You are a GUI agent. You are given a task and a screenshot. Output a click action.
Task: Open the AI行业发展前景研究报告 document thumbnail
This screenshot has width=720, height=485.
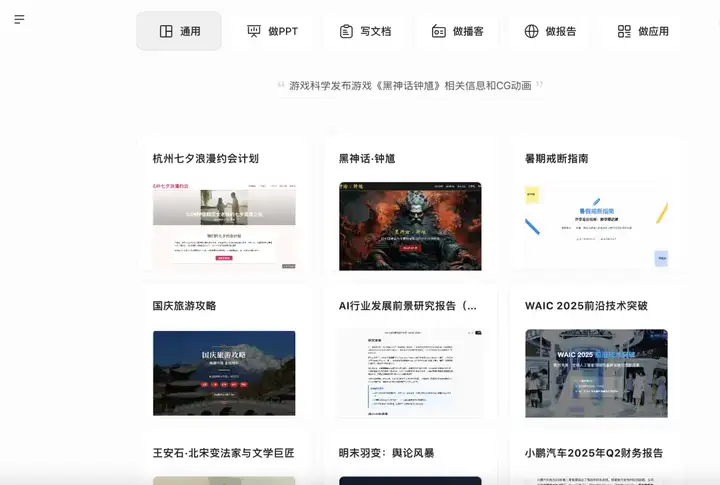pyautogui.click(x=410, y=373)
